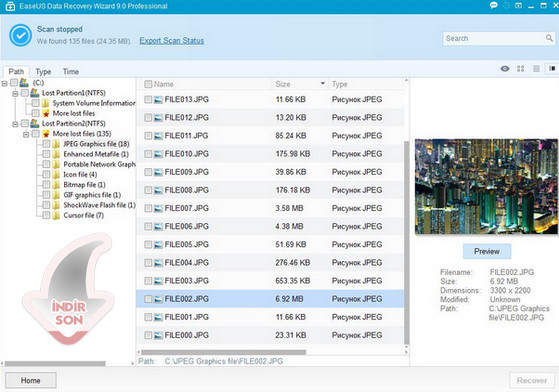
Task: Switch to the Time tab
Action: pyautogui.click(x=71, y=72)
